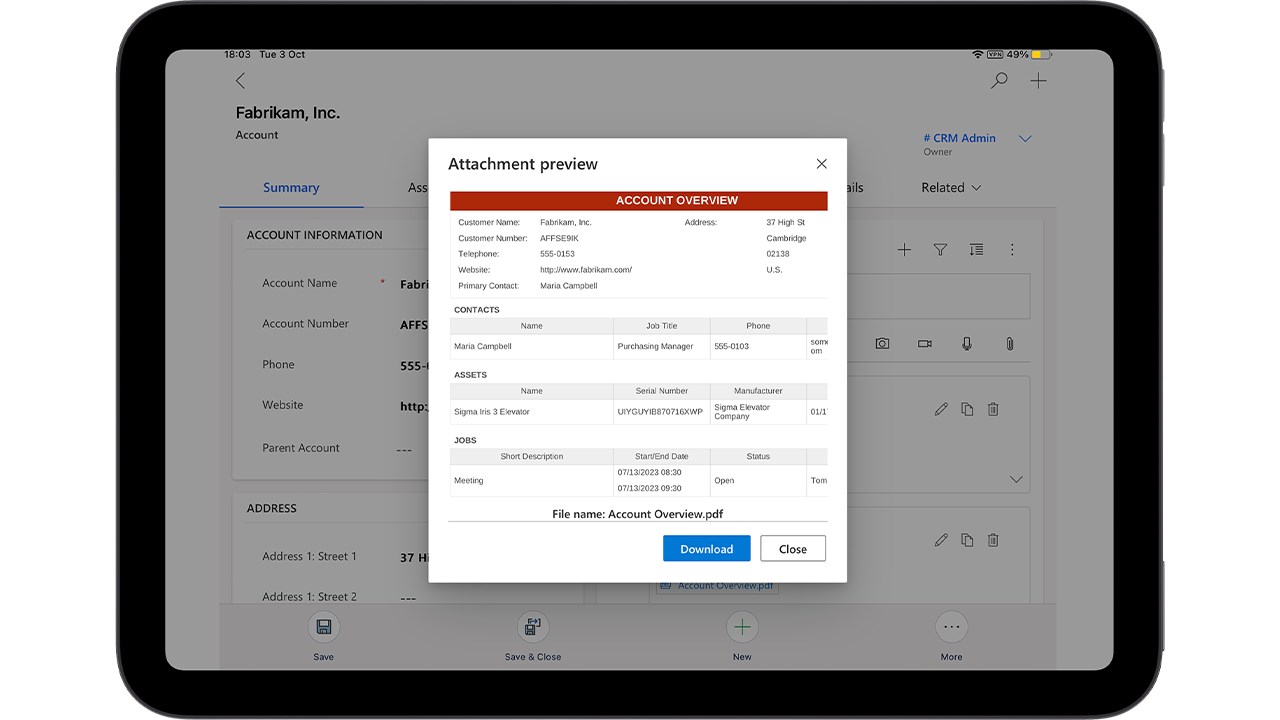This screenshot has width=1280, height=720.
Task: Edit the second timeline note pencil icon
Action: (941, 540)
